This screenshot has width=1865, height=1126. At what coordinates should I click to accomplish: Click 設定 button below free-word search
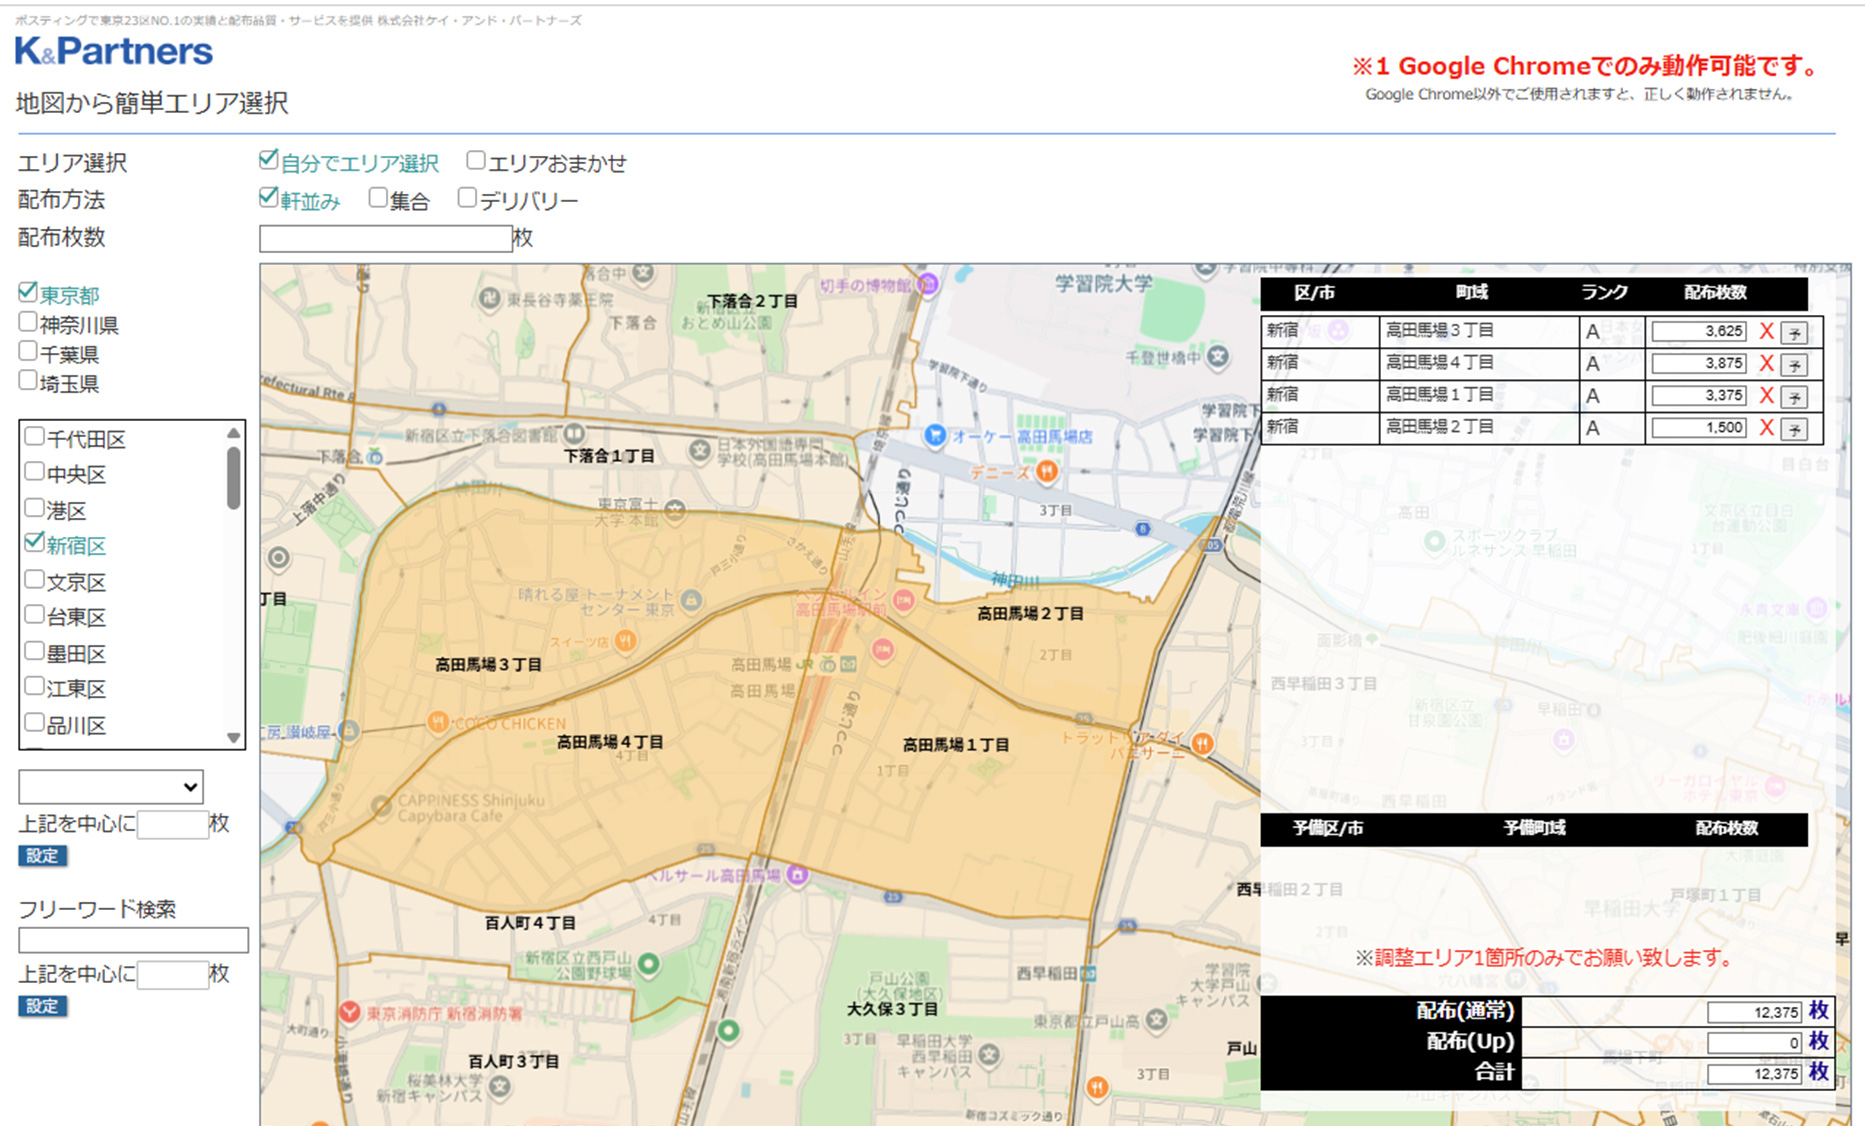[x=42, y=1006]
